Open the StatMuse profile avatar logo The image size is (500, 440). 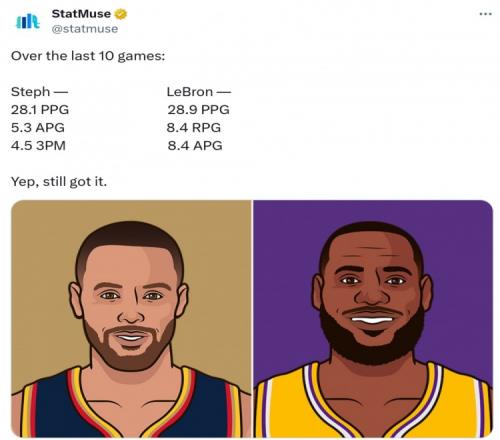point(28,21)
